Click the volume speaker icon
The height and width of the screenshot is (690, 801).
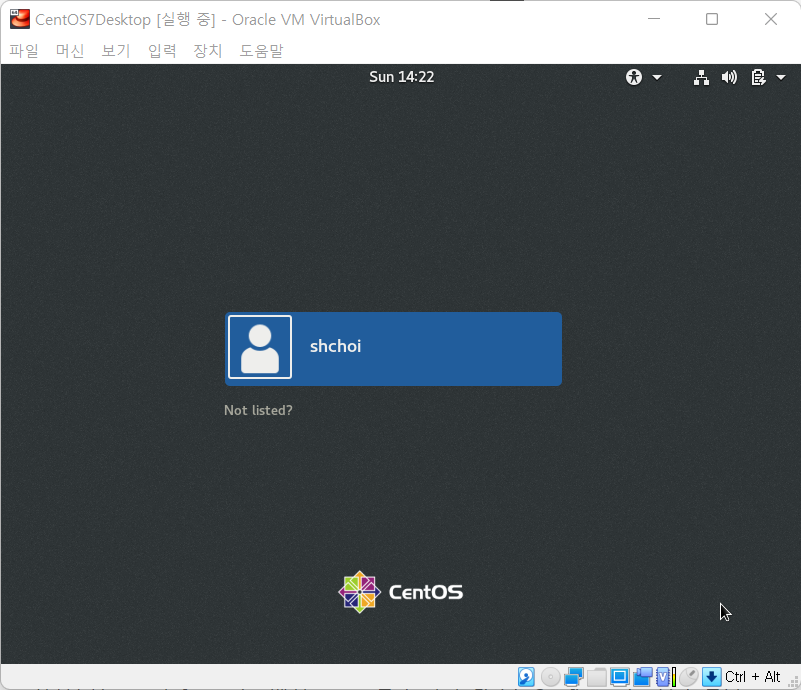click(729, 78)
